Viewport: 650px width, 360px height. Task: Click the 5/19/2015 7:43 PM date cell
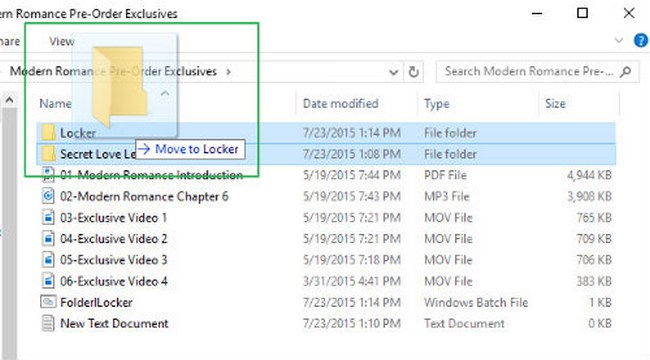(x=352, y=196)
